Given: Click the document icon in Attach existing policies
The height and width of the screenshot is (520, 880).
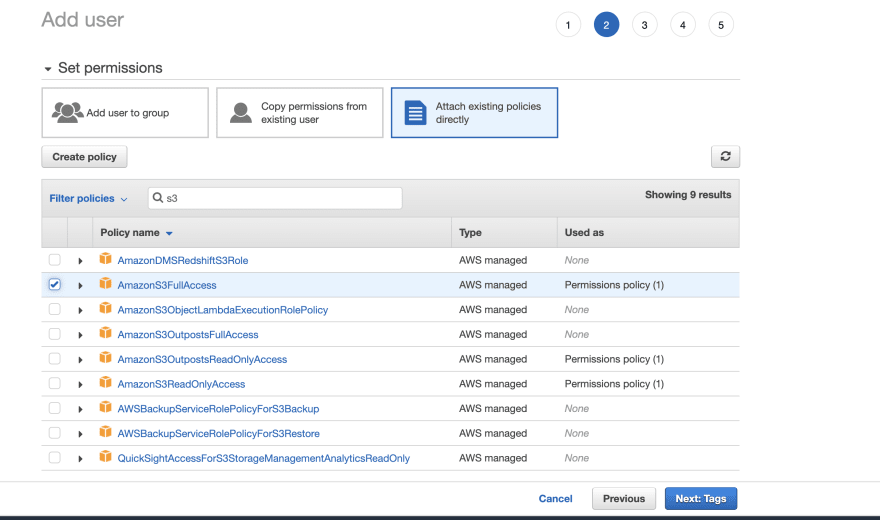Looking at the screenshot, I should click(x=415, y=113).
